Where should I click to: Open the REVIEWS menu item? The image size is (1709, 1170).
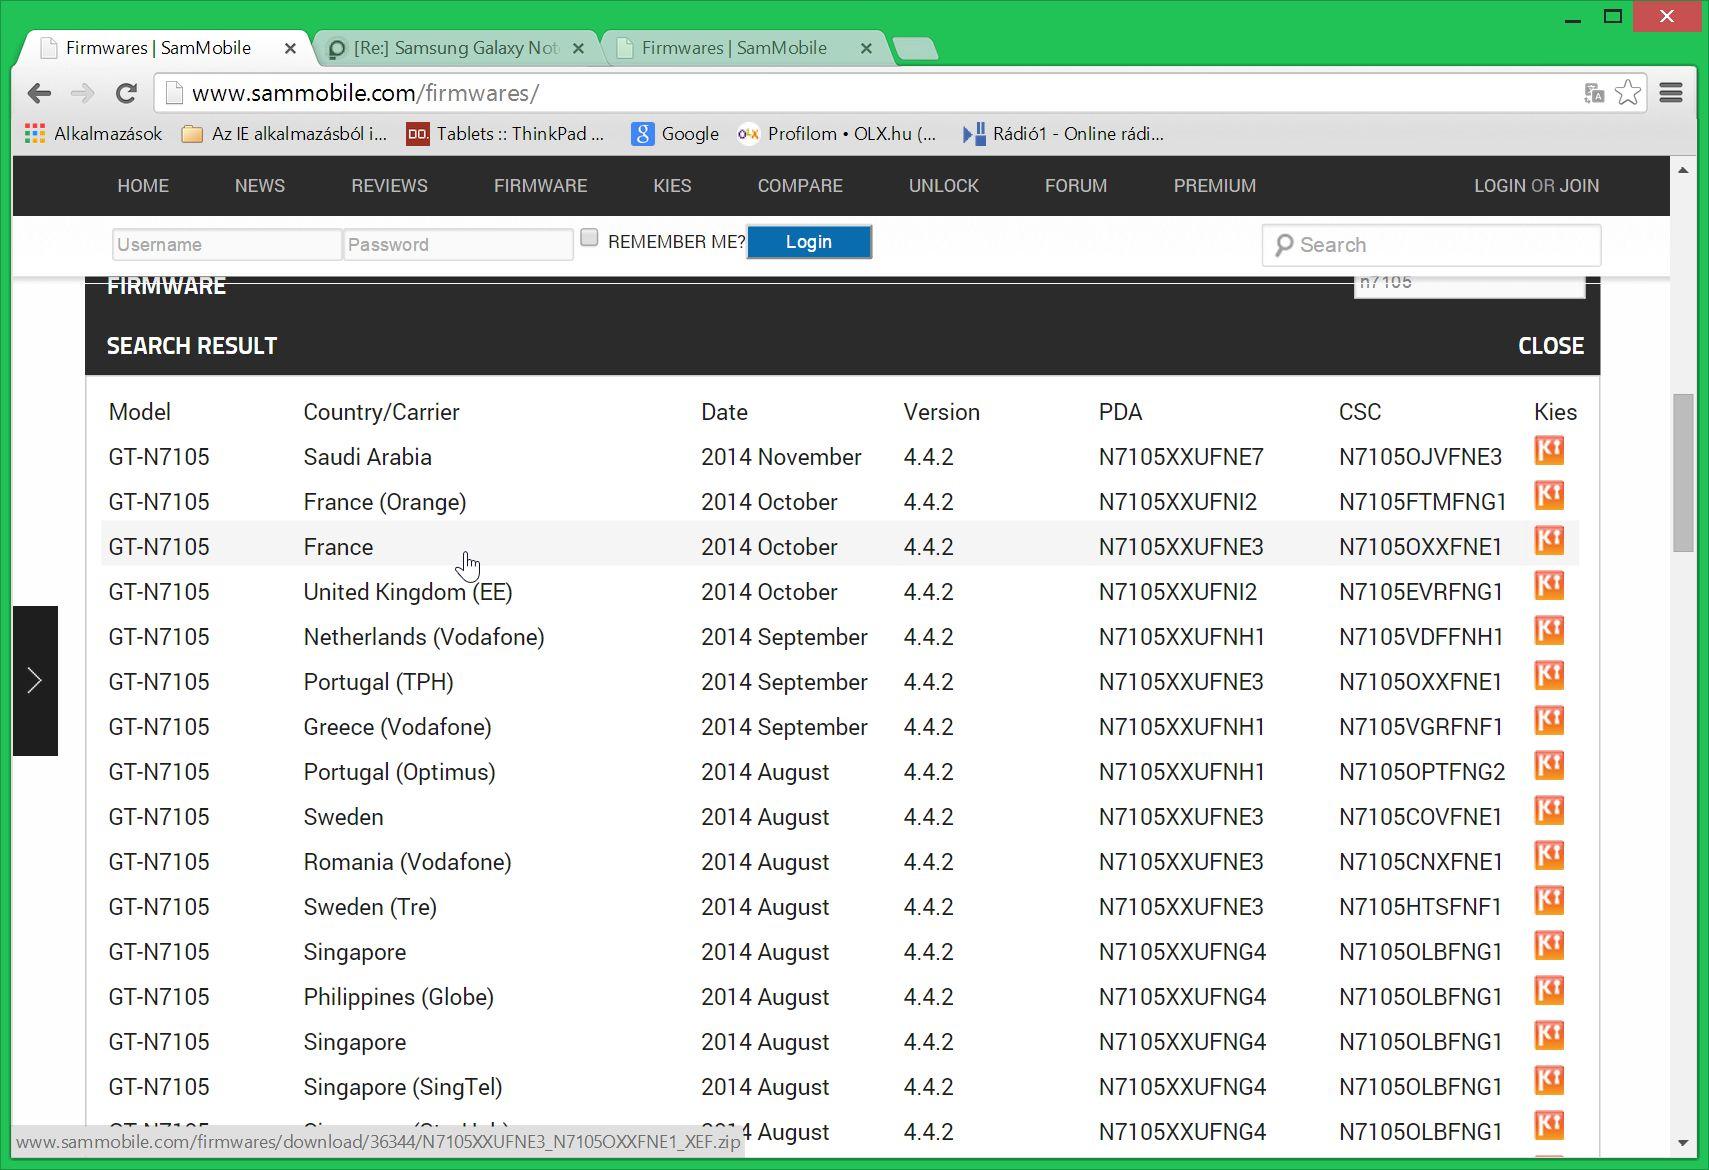(389, 186)
